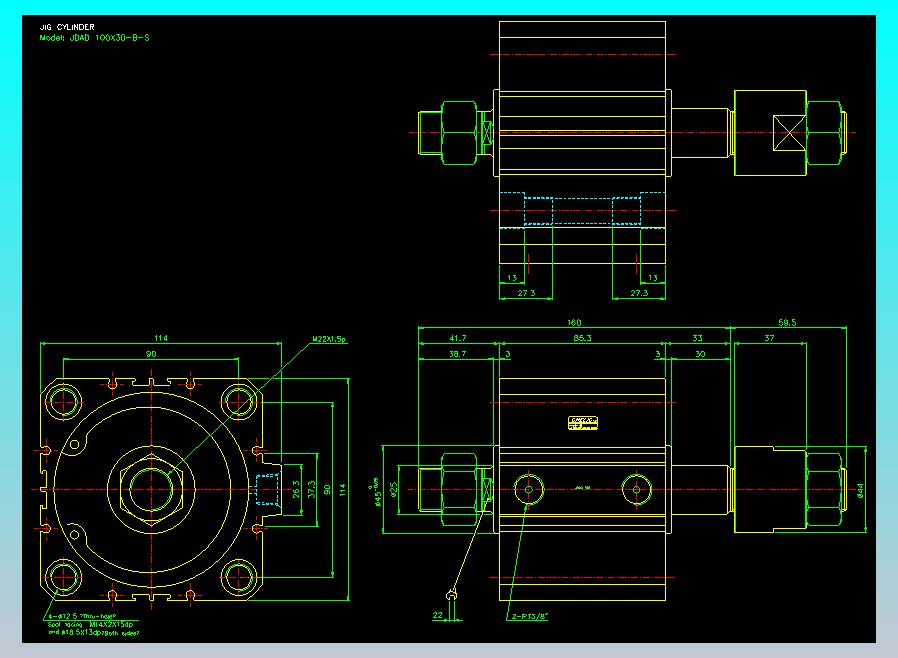
Task: Click the yellow nameplate on cylinder body
Action: pyautogui.click(x=582, y=423)
